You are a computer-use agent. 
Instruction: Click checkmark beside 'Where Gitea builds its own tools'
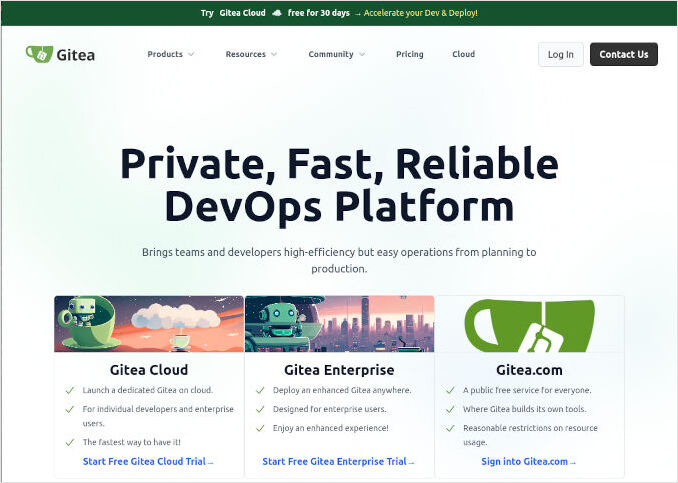[450, 409]
